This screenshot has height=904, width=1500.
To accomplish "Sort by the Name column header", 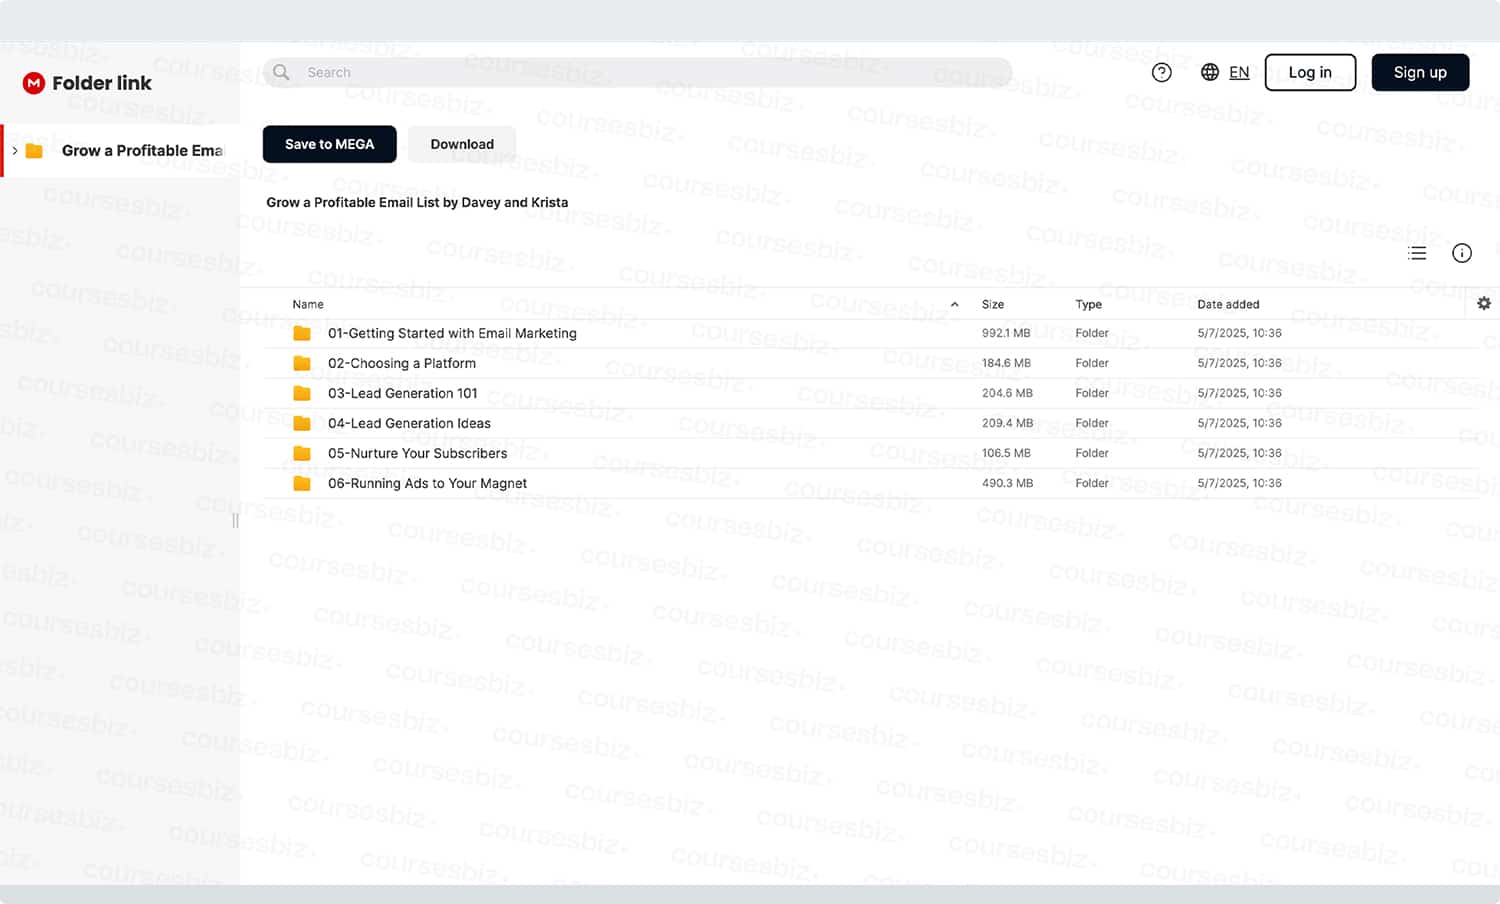I will click(x=308, y=304).
